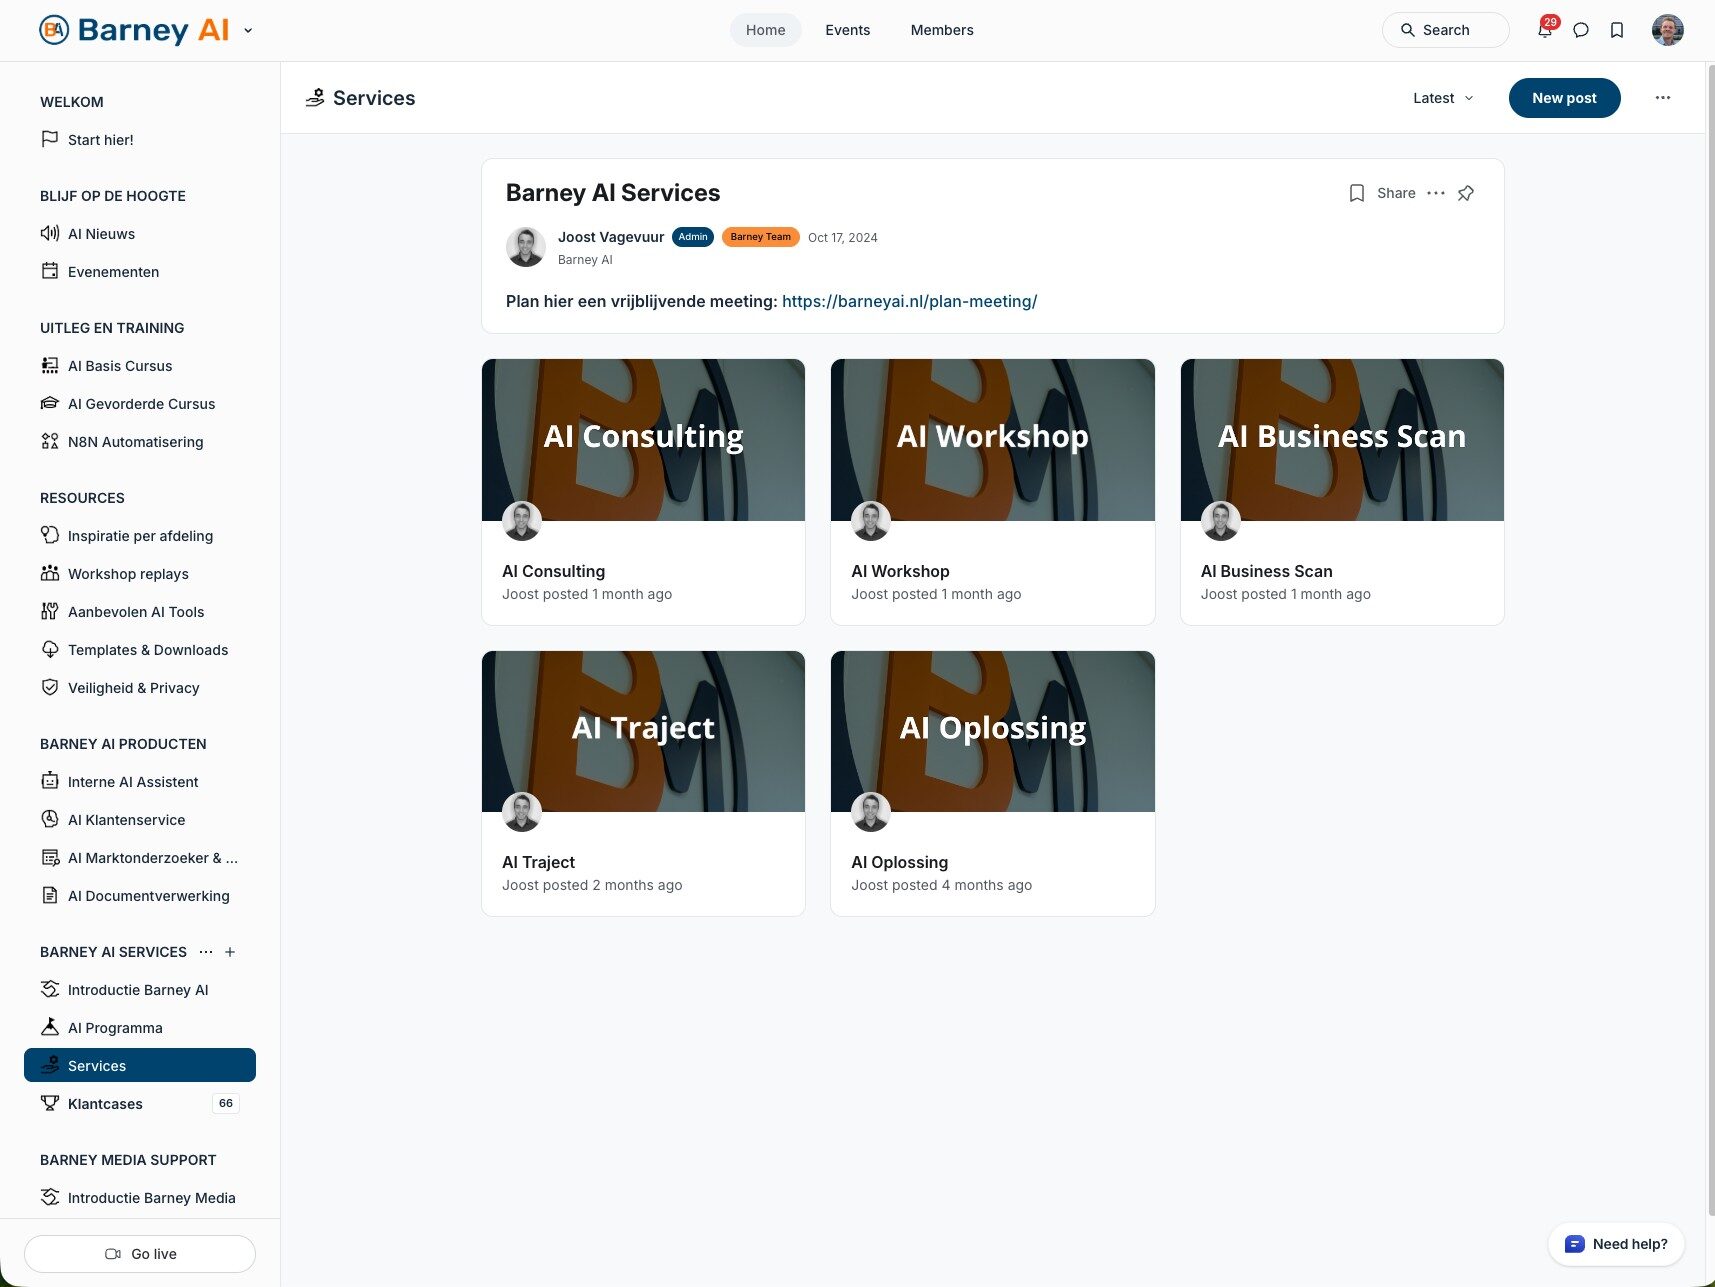
Task: Open the three-dot menu on the pinned post
Action: (1436, 193)
